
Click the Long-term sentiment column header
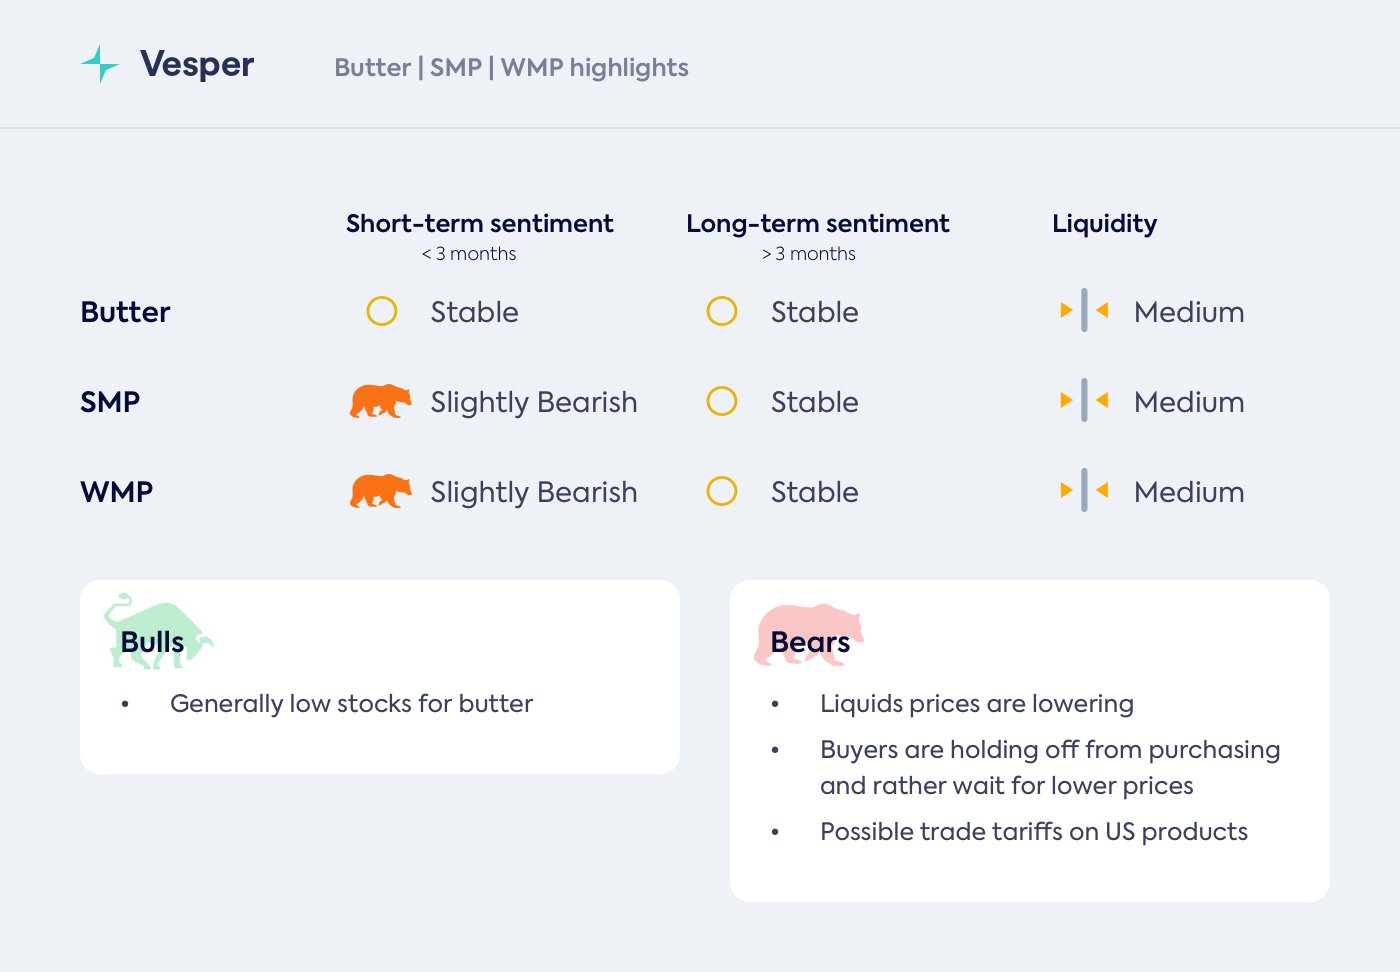[818, 224]
